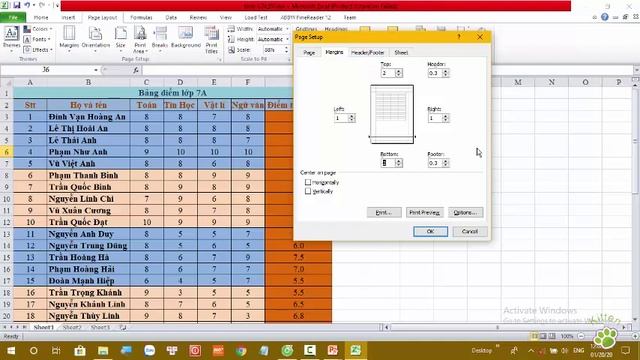Click the Undo icon

click(27, 5)
